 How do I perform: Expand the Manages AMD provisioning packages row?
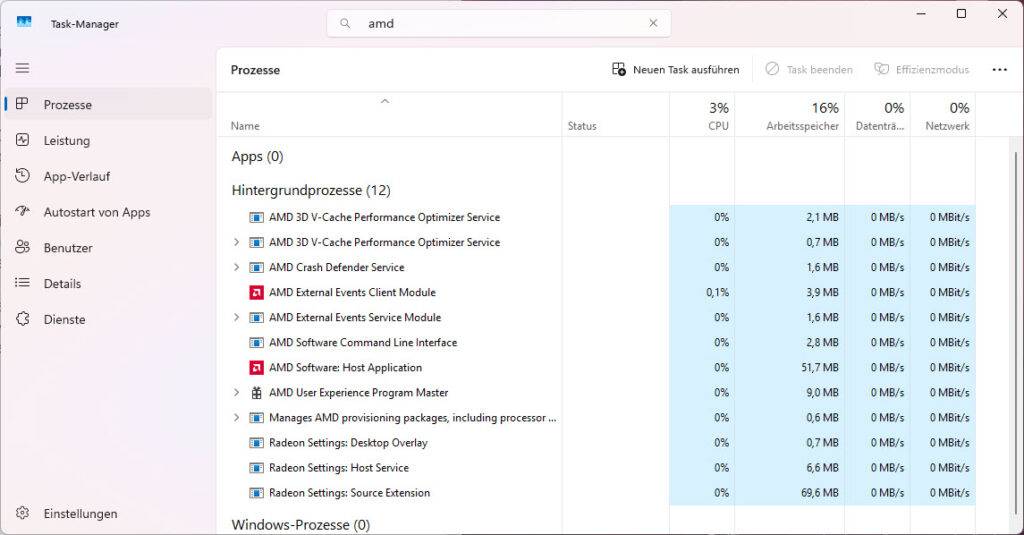[x=237, y=418]
